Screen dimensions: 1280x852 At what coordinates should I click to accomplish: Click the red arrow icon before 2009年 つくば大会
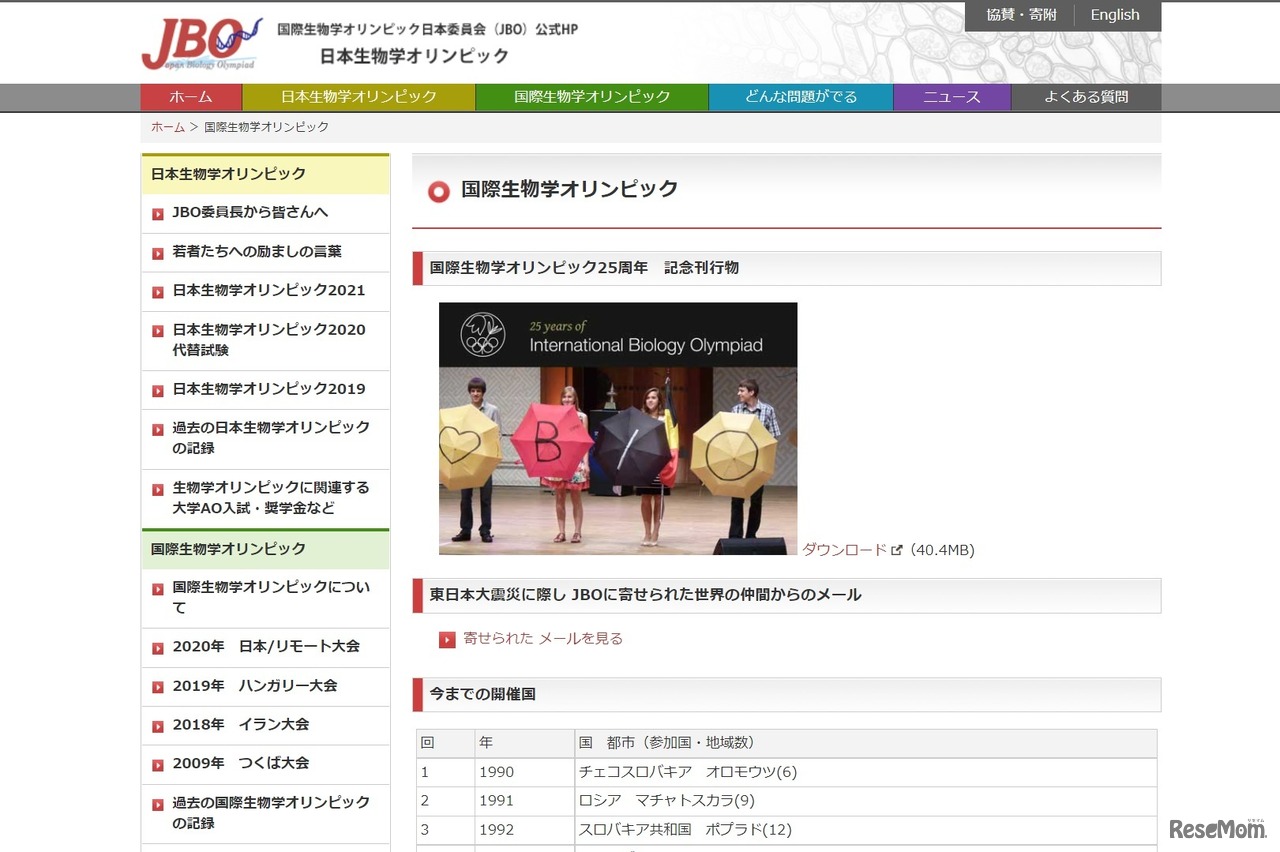157,764
